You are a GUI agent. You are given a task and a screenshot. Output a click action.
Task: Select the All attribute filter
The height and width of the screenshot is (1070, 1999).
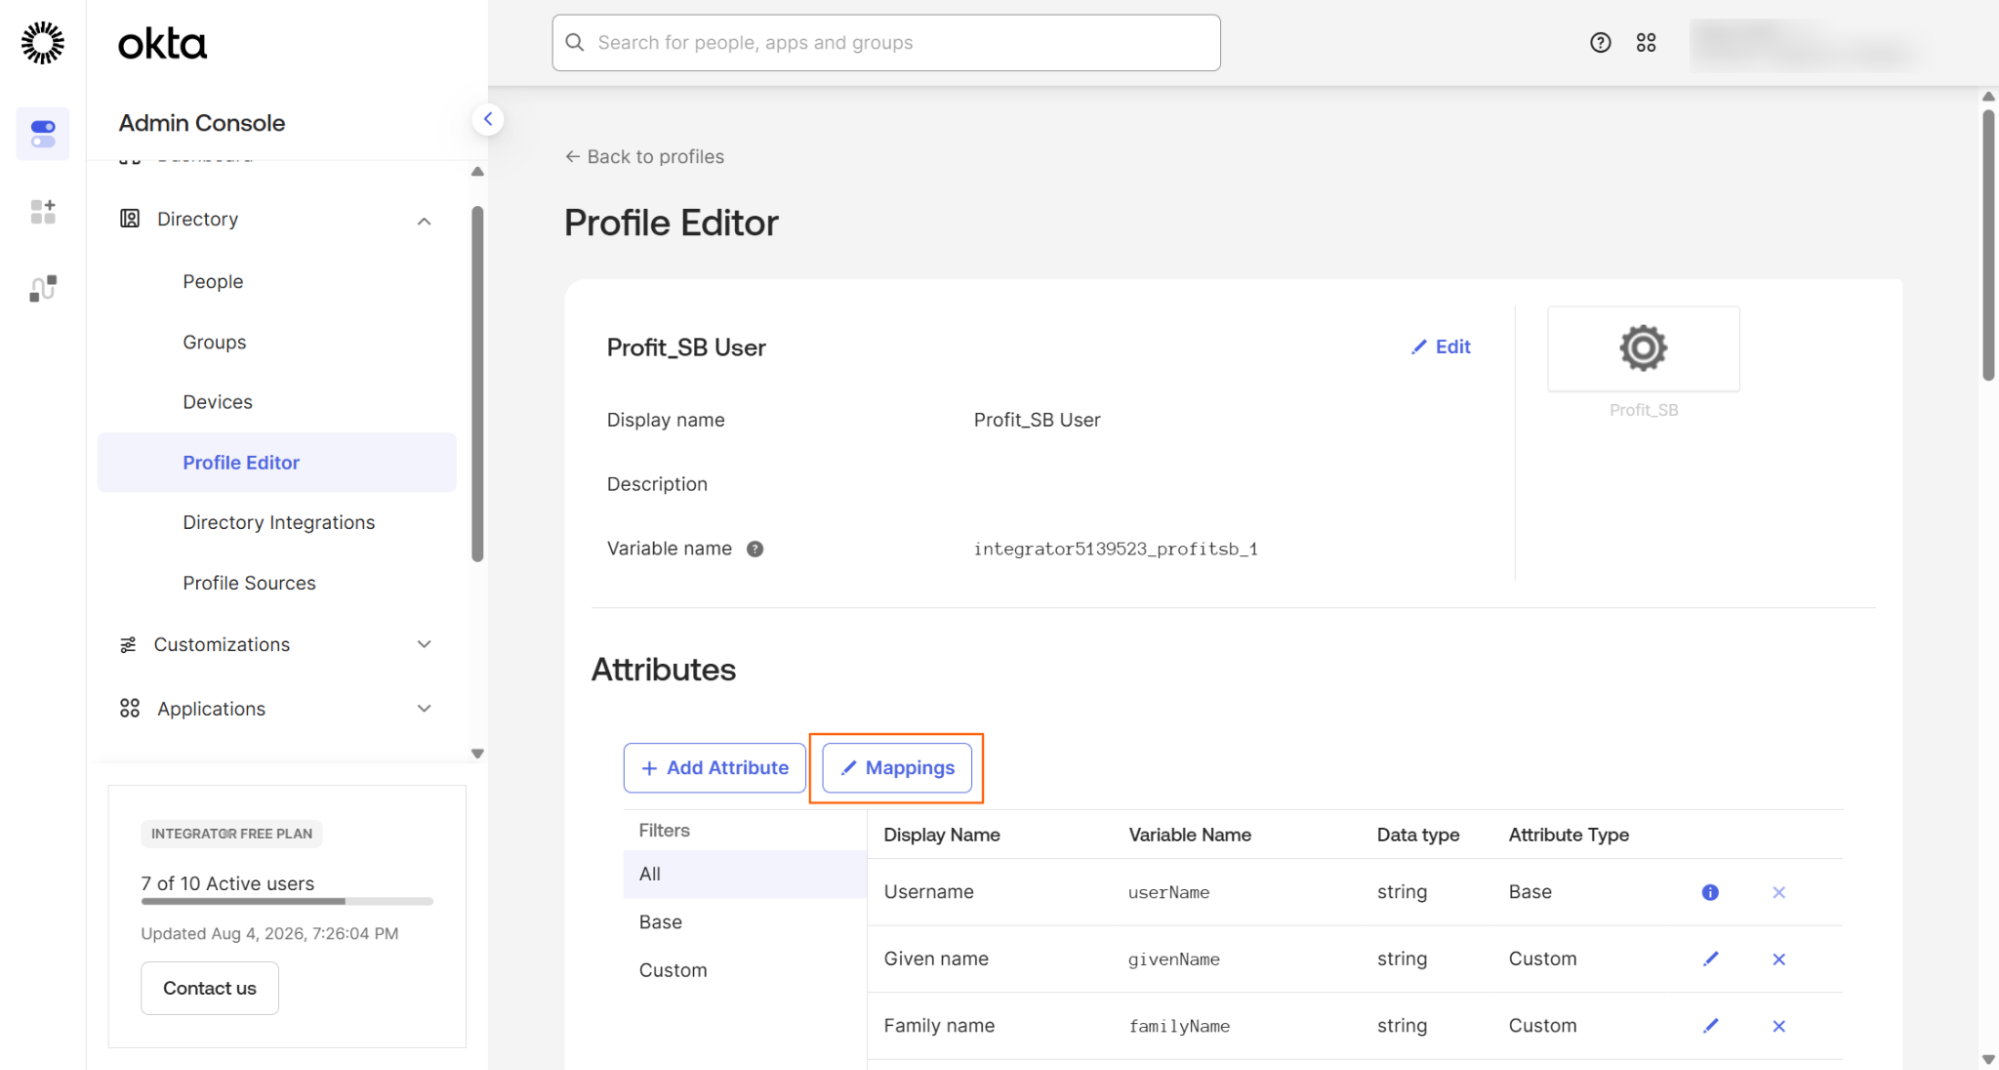tap(744, 874)
